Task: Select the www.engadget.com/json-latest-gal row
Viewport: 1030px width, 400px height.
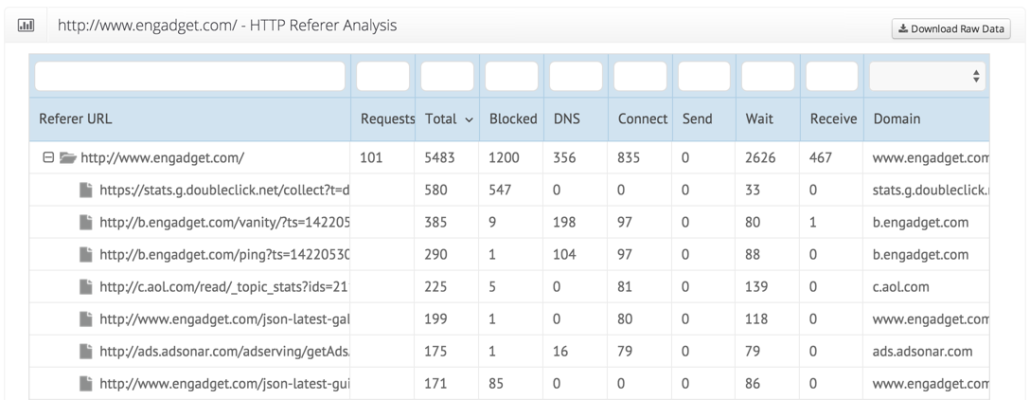Action: pos(509,319)
